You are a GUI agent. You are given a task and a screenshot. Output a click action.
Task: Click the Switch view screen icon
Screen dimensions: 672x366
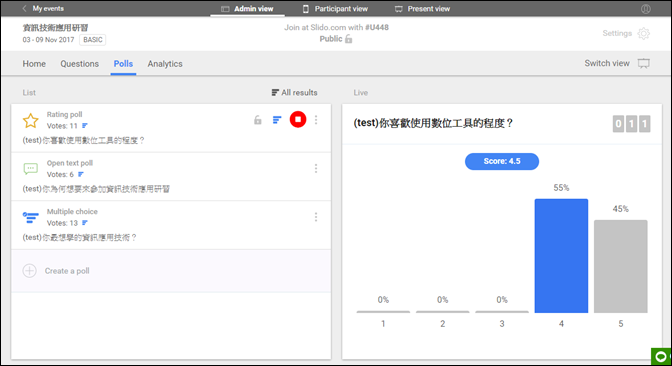point(644,63)
